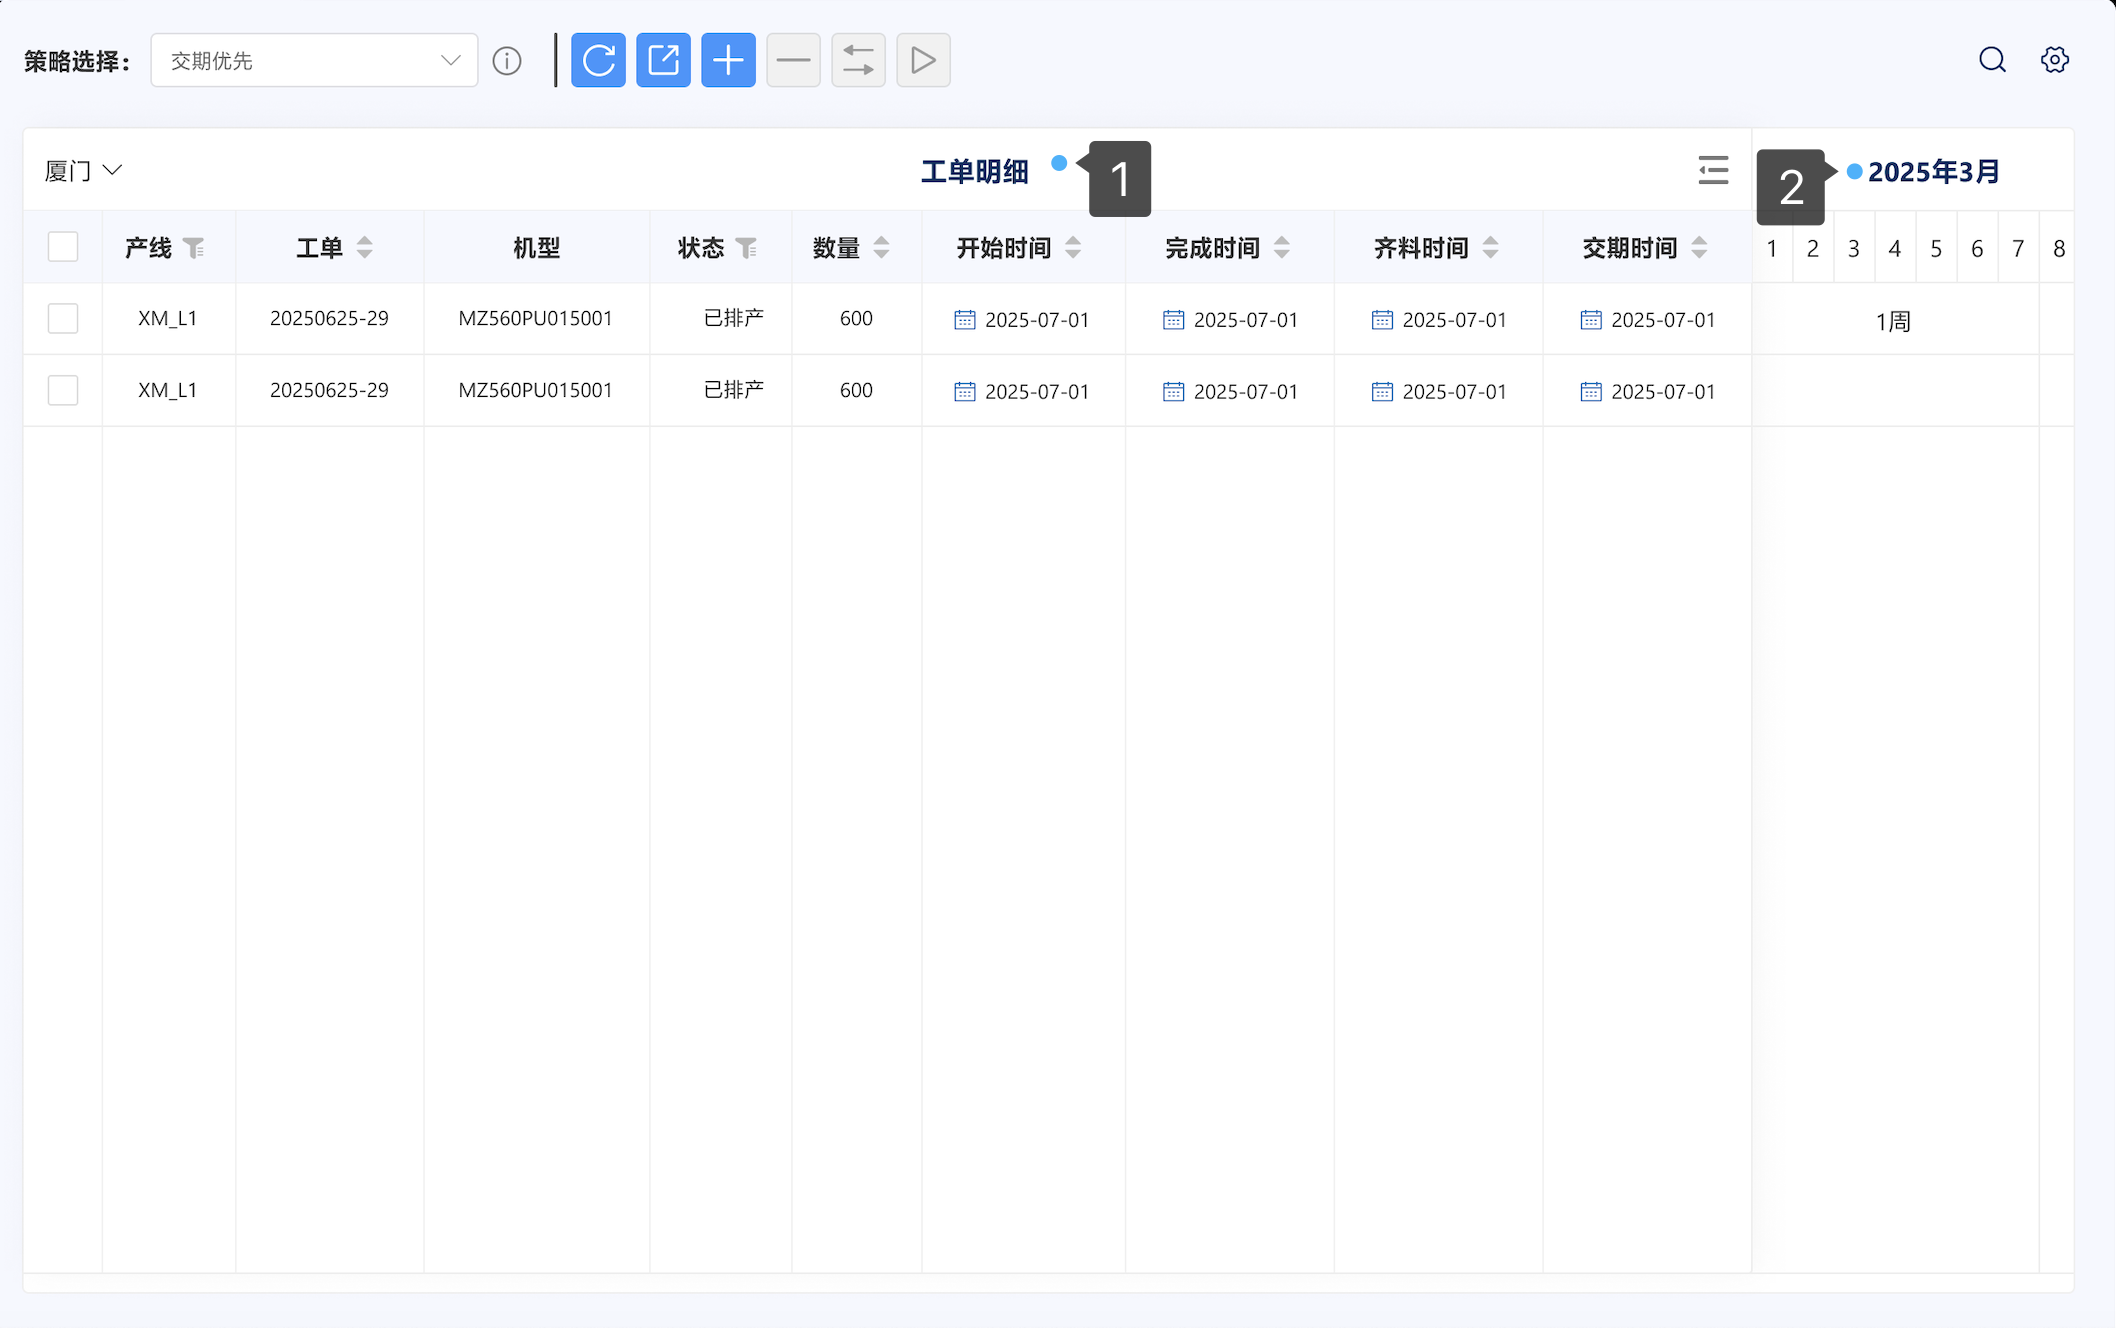
Task: Click the swap arrows toolbar button
Action: point(858,60)
